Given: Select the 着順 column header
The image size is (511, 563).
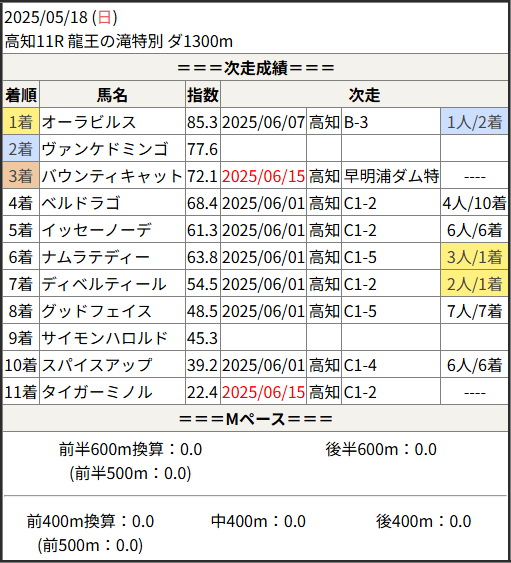Looking at the screenshot, I should [x=21, y=95].
